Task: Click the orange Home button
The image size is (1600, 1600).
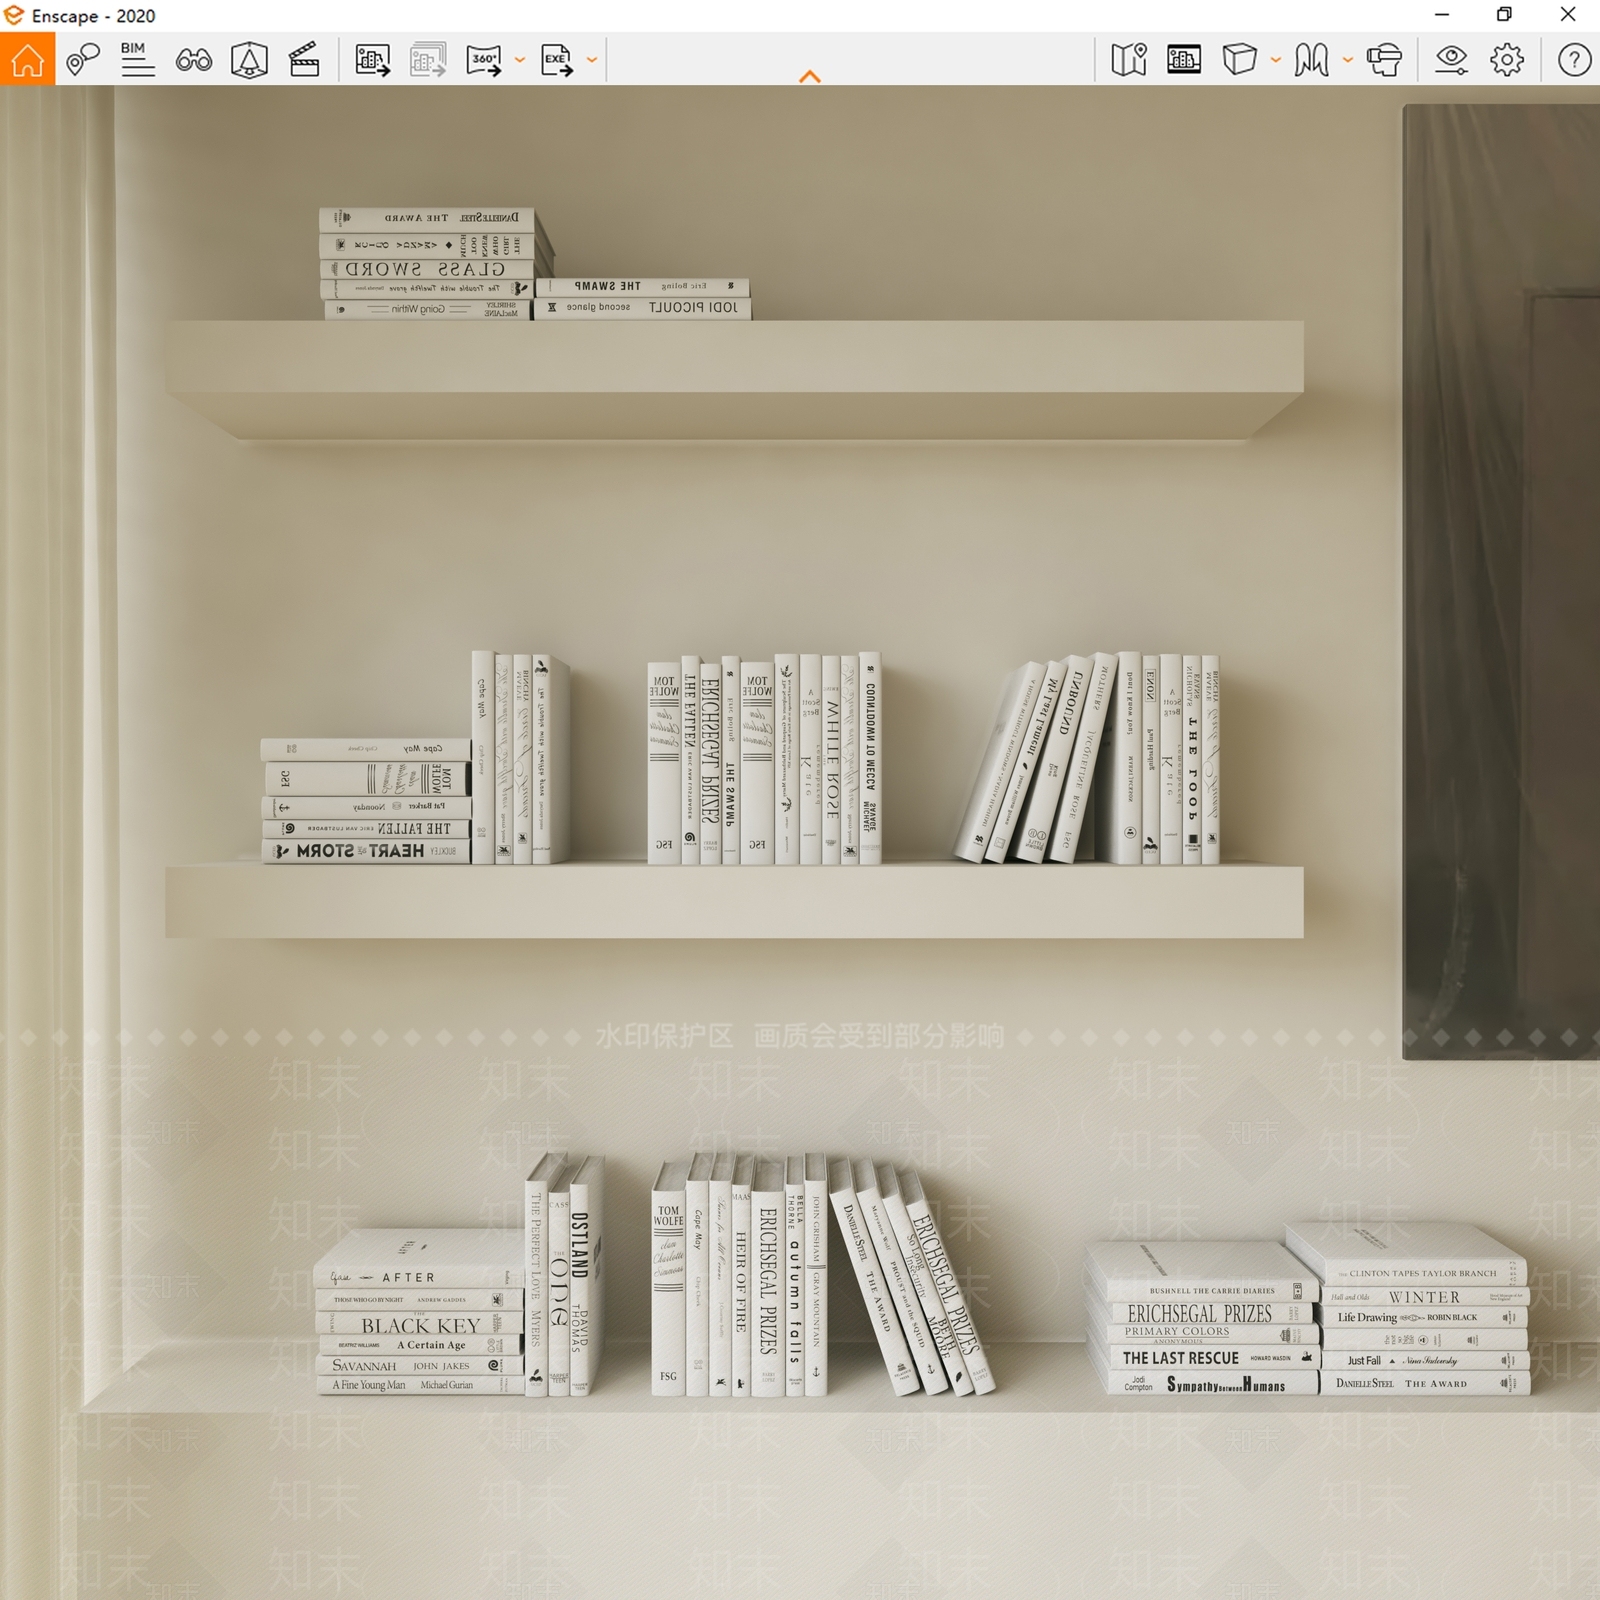Action: coord(27,59)
